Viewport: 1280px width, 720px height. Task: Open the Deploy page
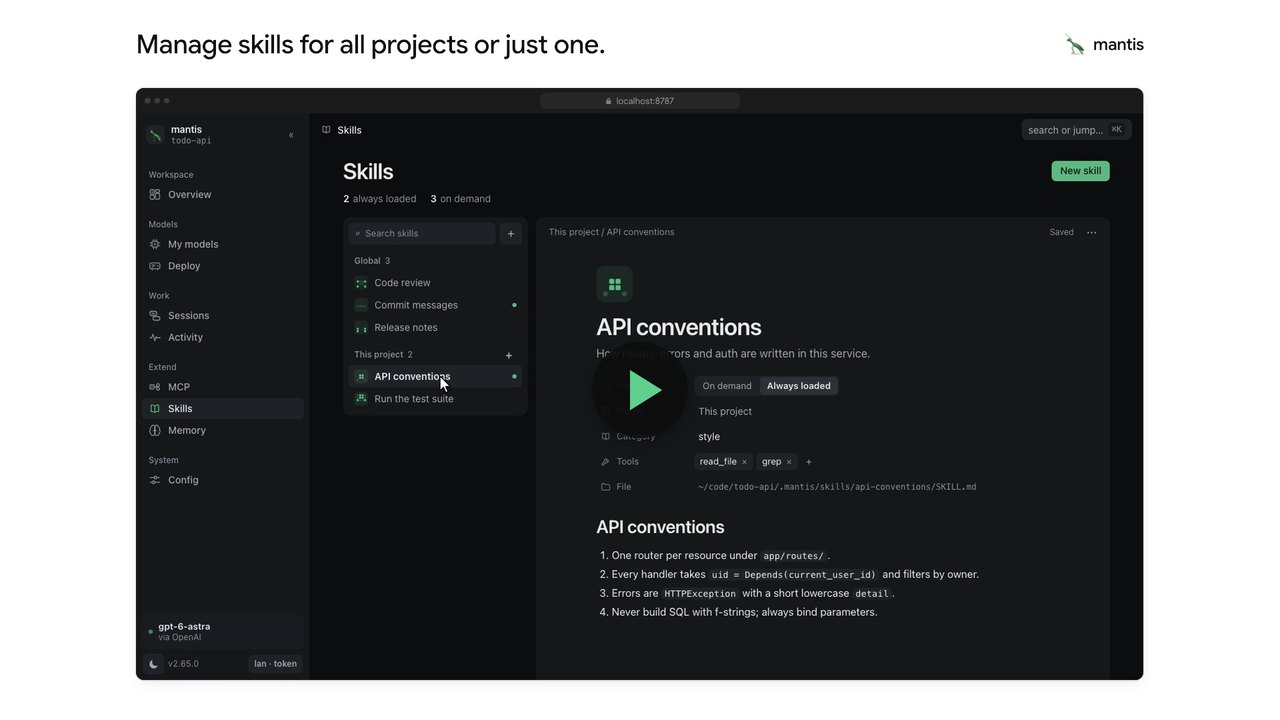[222, 266]
